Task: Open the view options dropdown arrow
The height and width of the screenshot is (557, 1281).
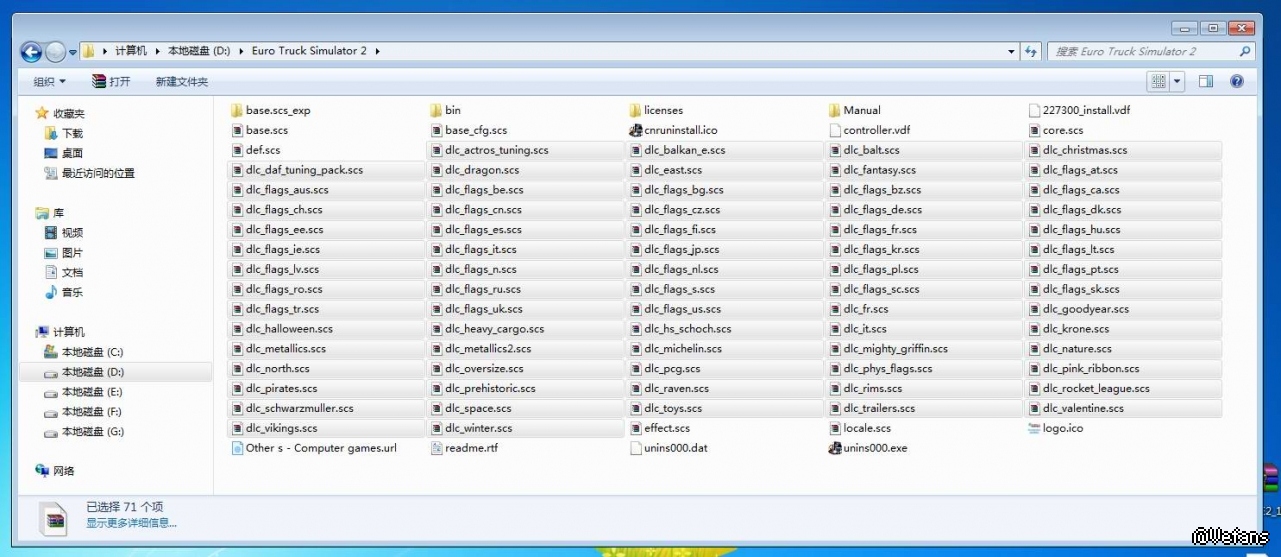Action: [1177, 81]
